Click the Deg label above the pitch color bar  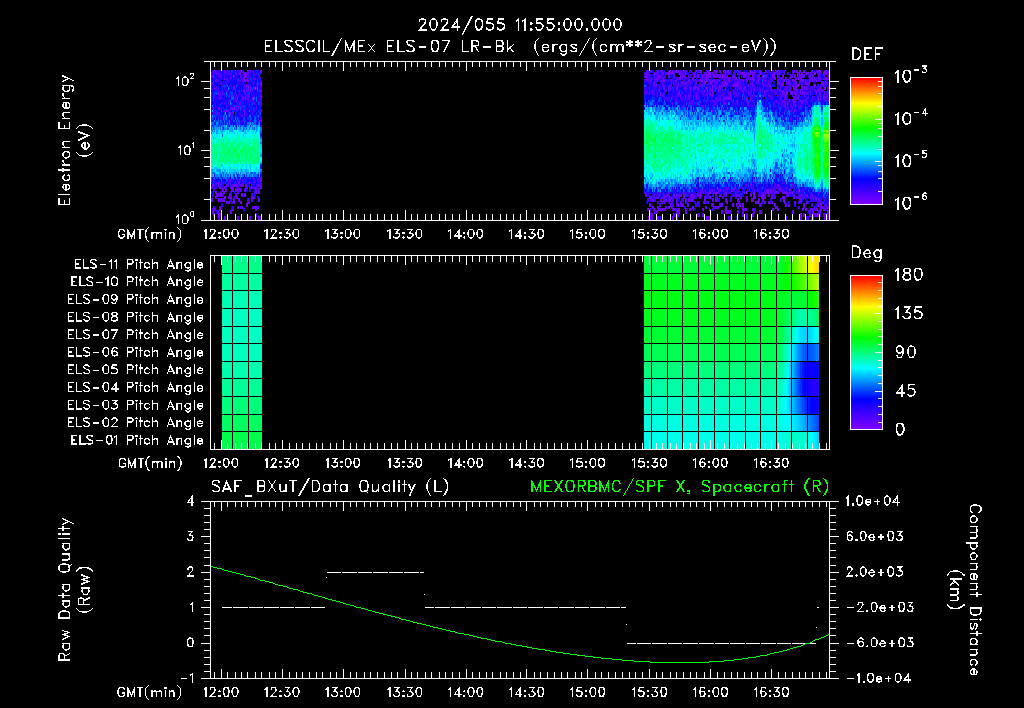[866, 253]
